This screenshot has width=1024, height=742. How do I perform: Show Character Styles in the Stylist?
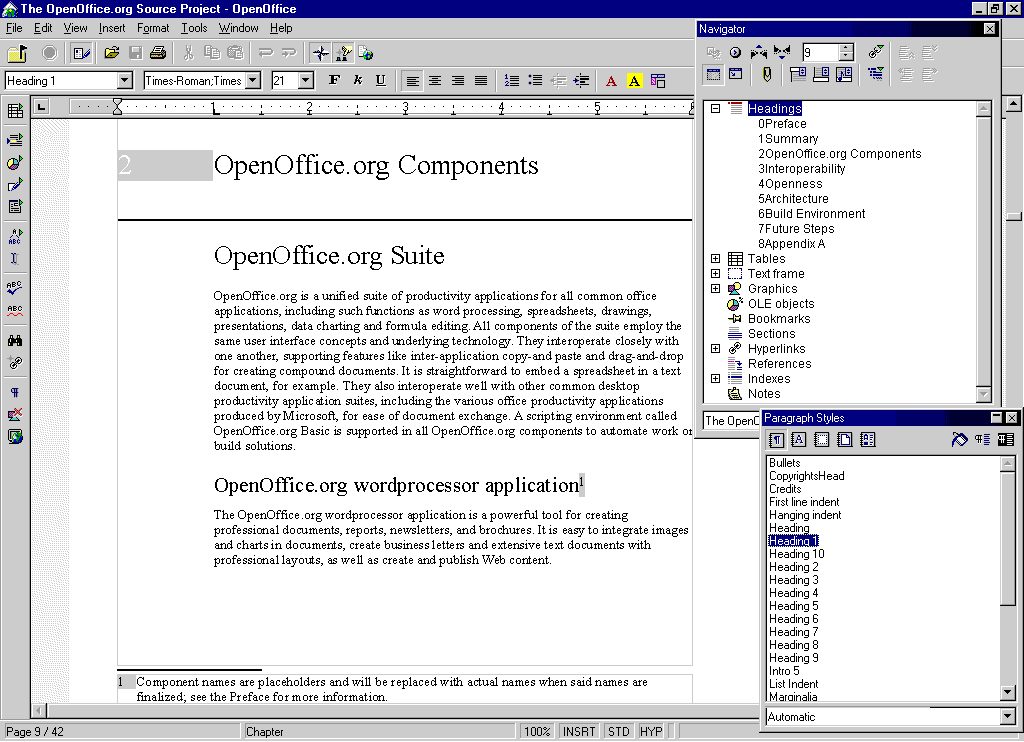[798, 440]
